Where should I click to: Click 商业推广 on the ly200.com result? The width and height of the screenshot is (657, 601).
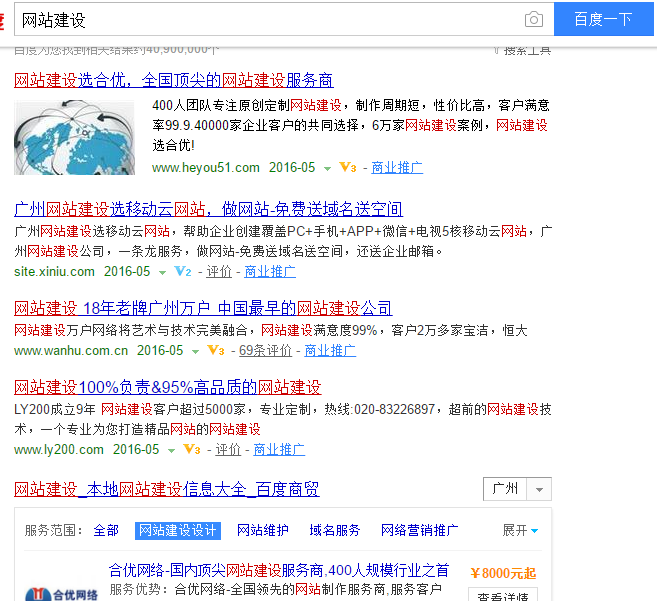tap(279, 450)
